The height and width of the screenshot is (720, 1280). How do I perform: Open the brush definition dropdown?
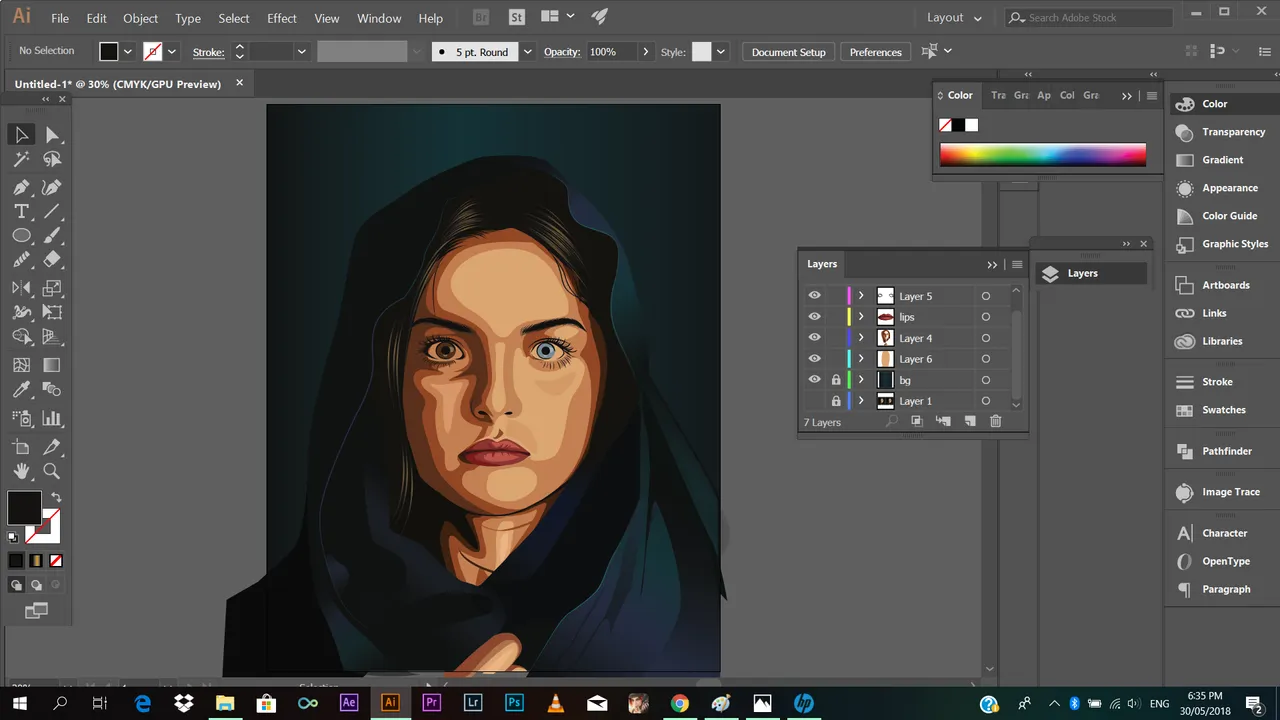click(x=527, y=52)
